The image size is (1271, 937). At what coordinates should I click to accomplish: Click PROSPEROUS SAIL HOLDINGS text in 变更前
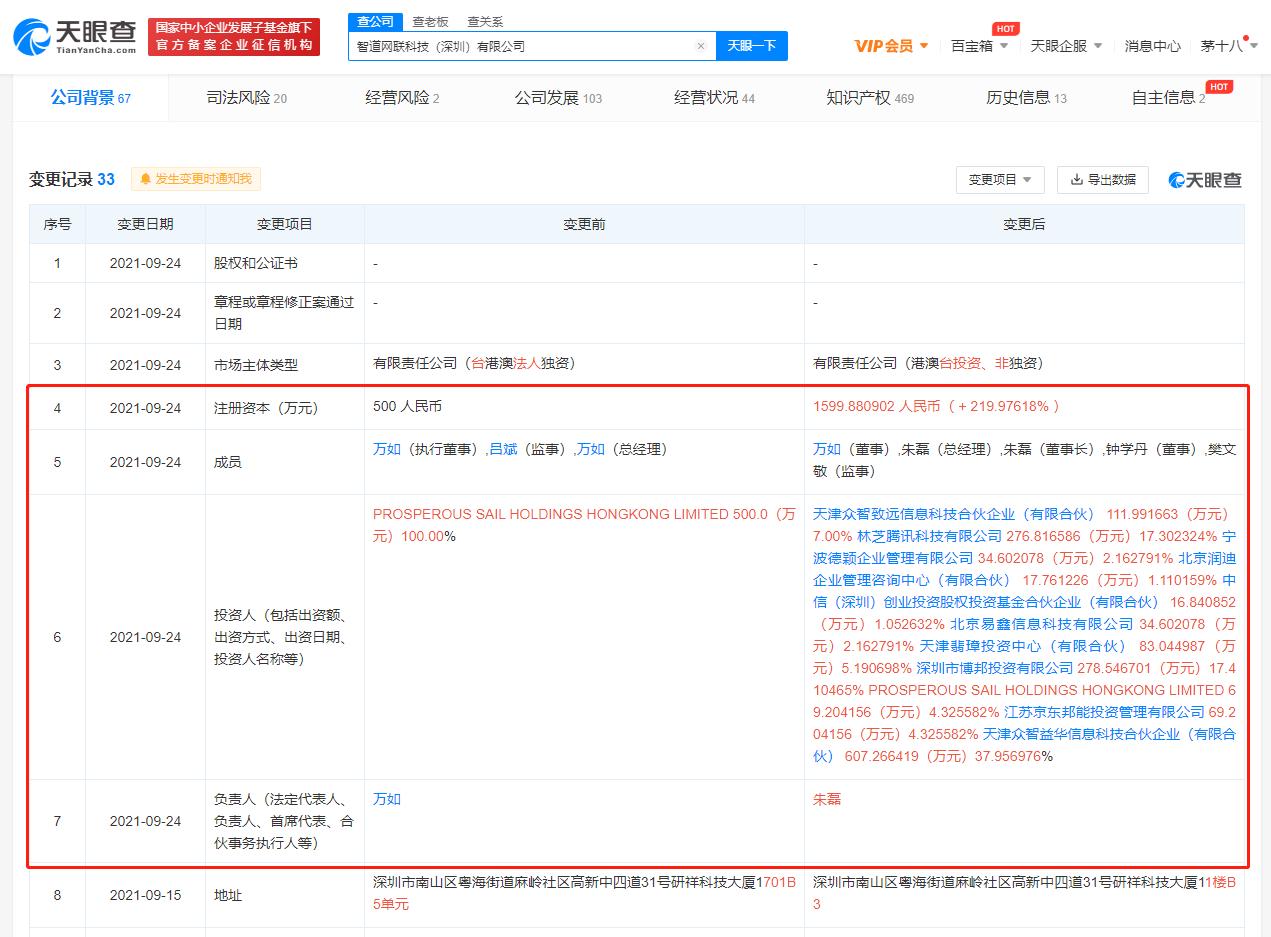584,525
